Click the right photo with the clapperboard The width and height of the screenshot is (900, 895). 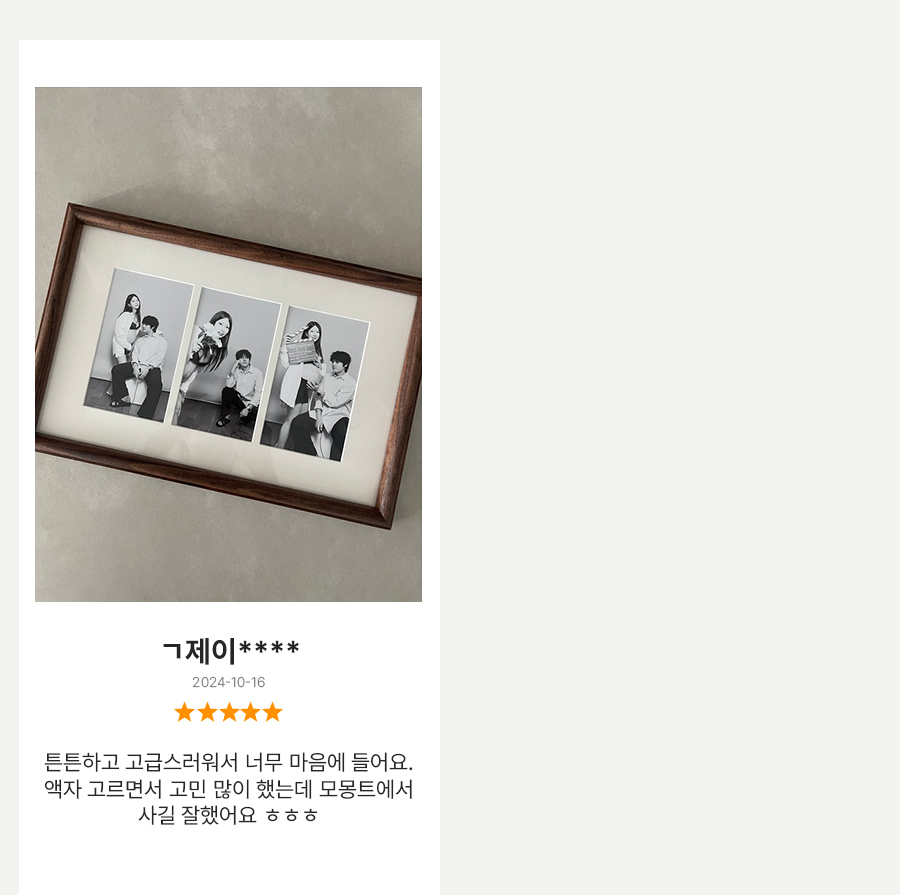coord(315,383)
